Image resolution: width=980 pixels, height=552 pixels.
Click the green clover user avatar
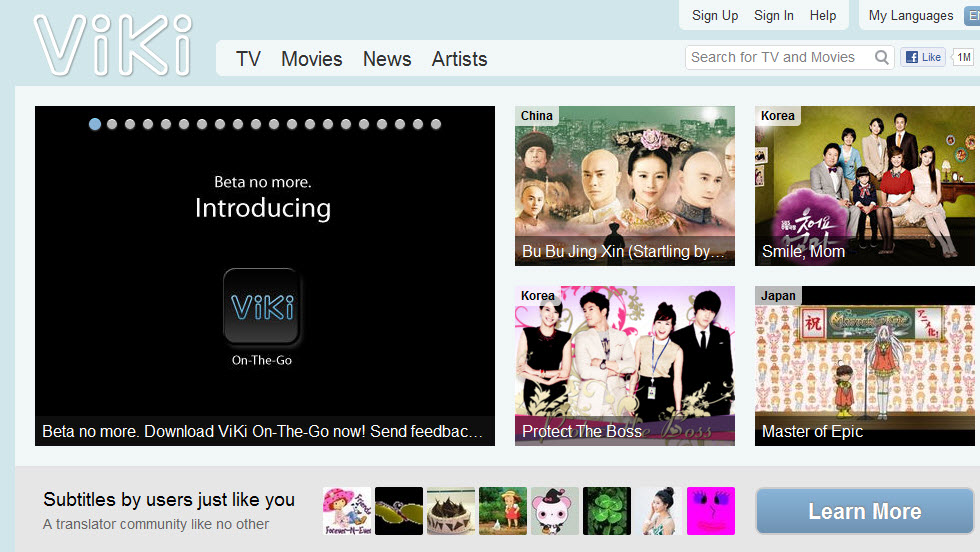tap(607, 511)
